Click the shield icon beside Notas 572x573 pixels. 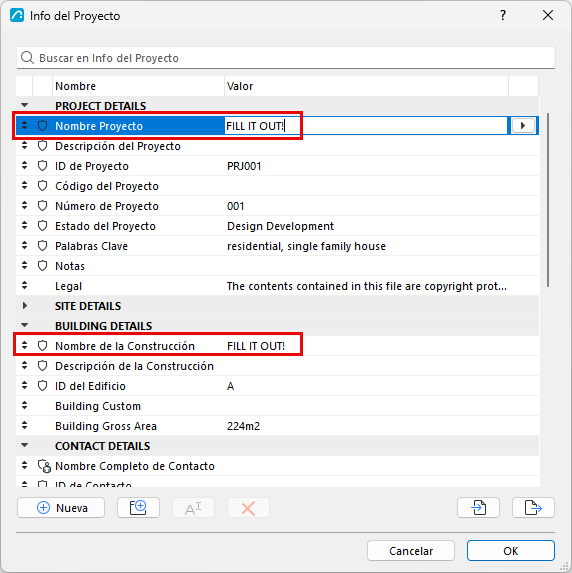click(x=43, y=266)
